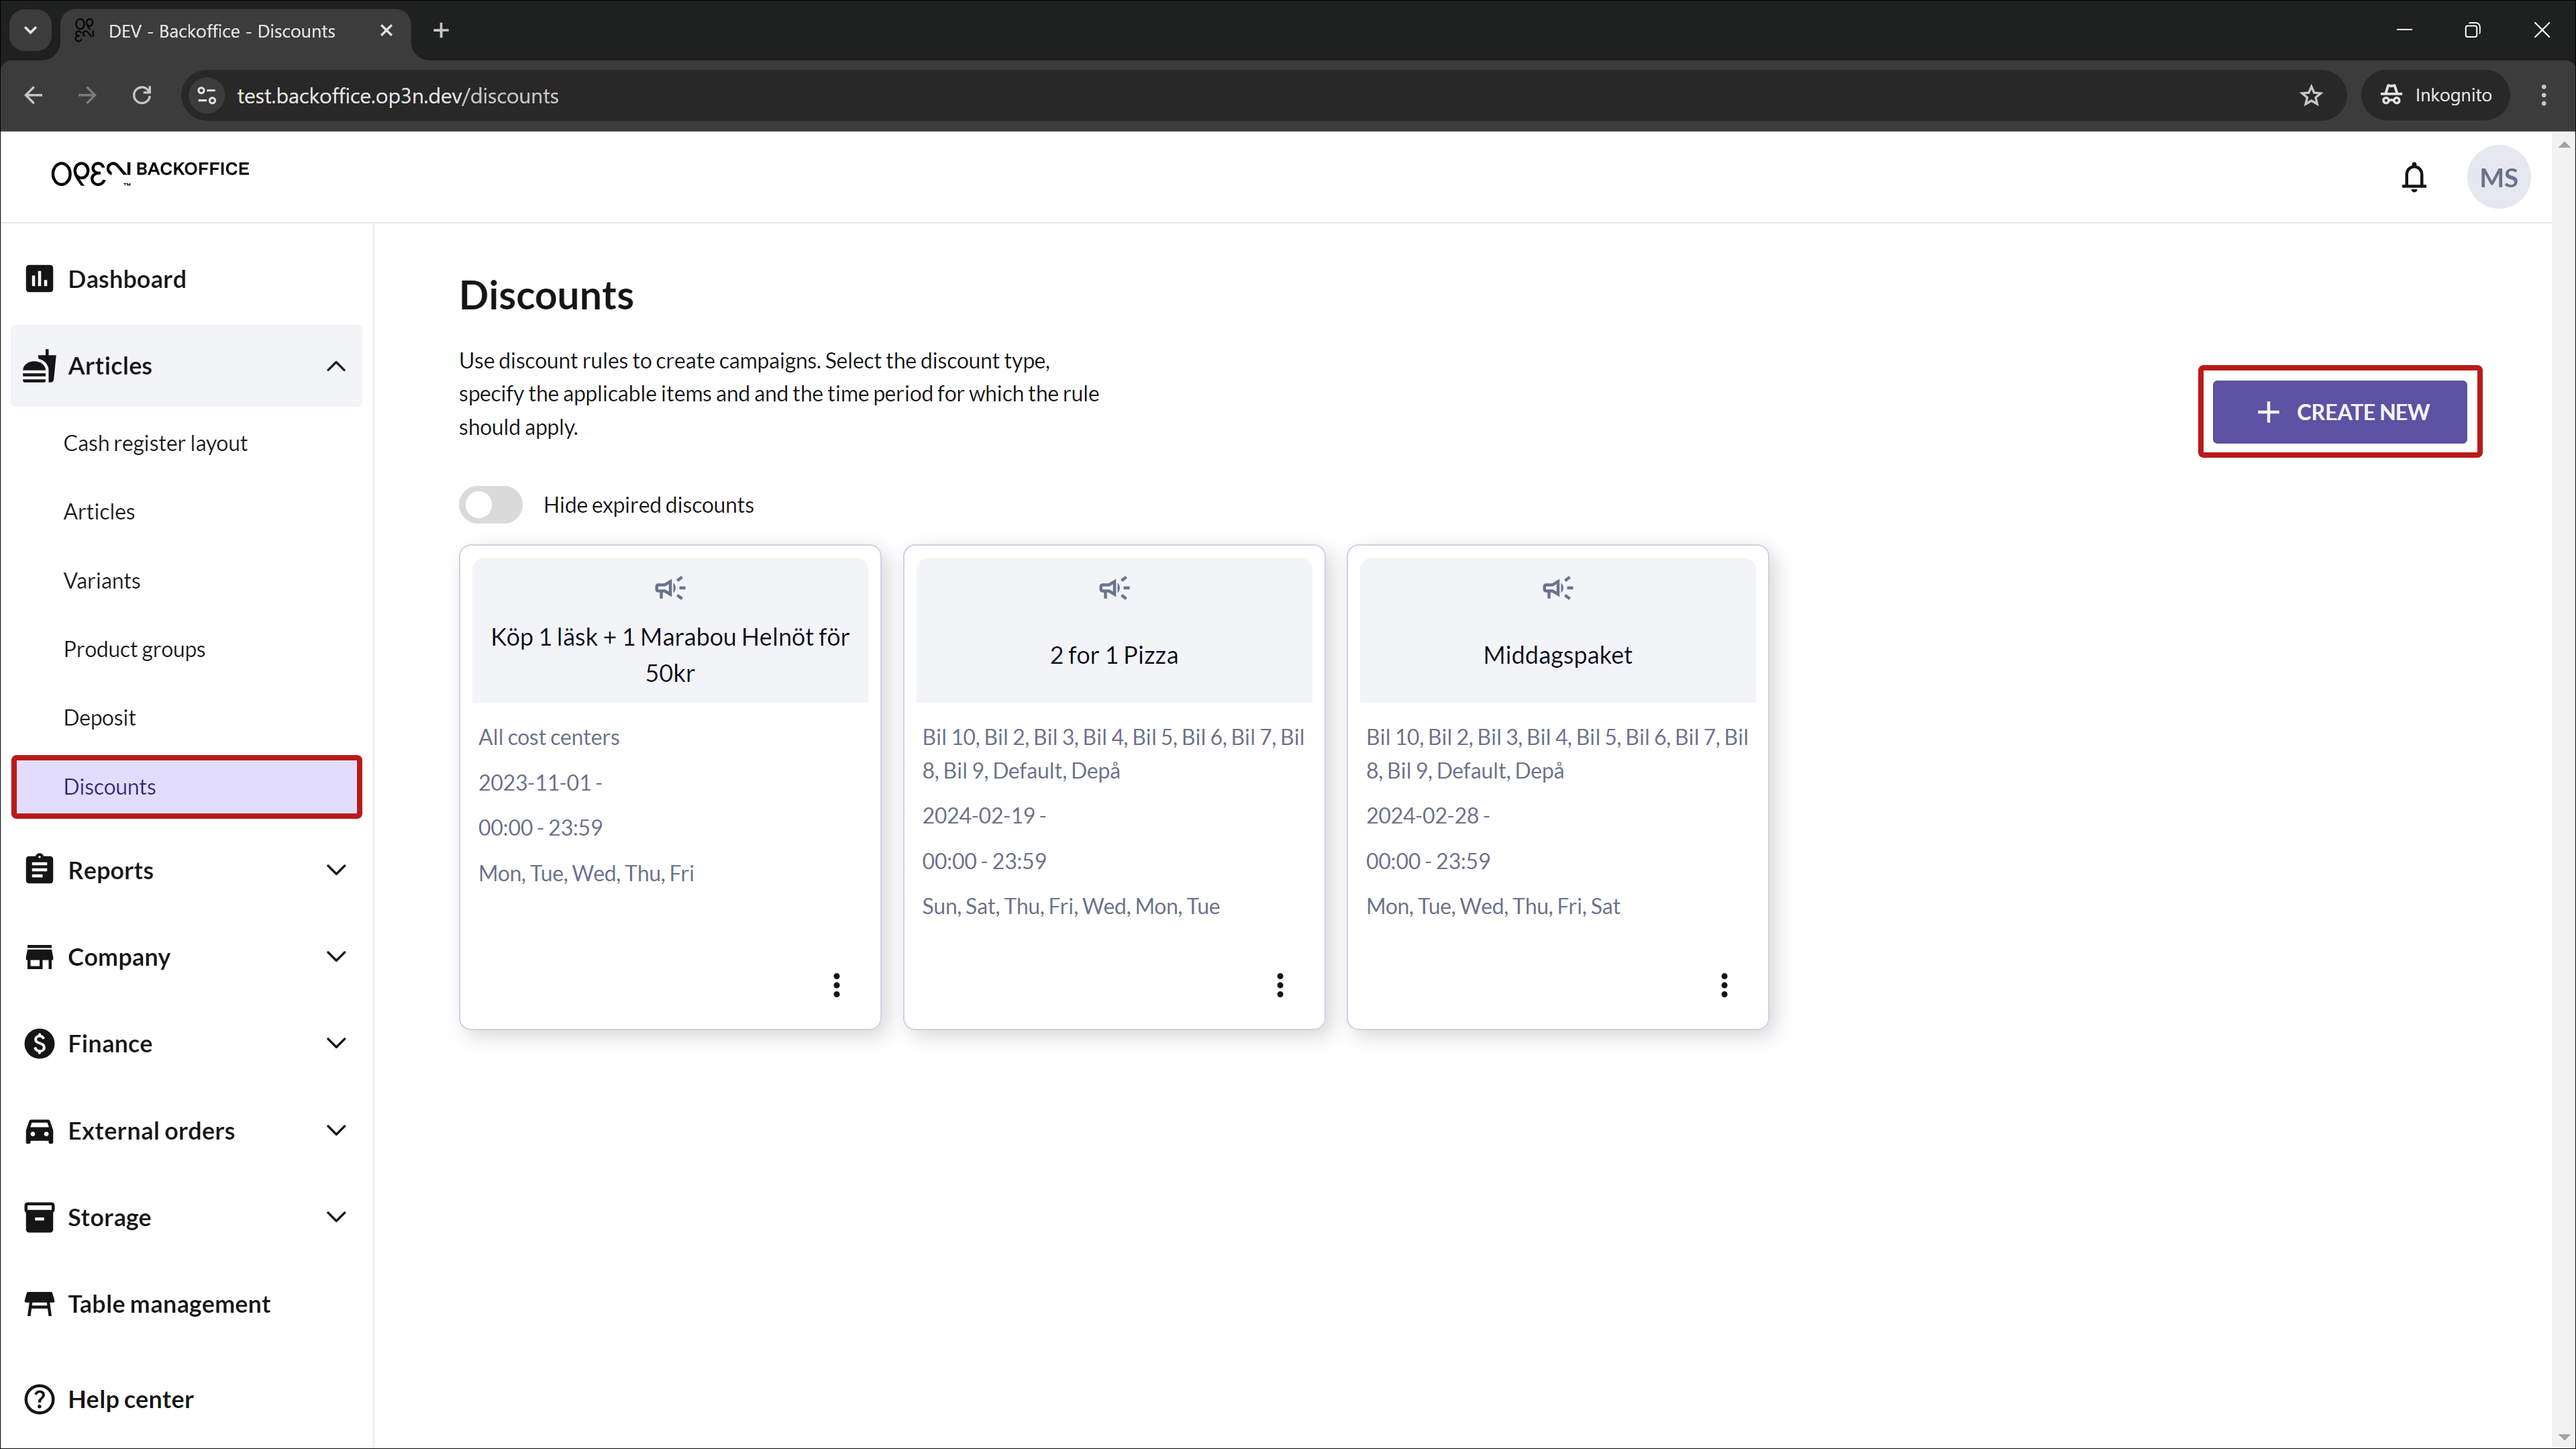This screenshot has width=2576, height=1449.
Task: Open the Middagspaket discount card title
Action: [1557, 655]
